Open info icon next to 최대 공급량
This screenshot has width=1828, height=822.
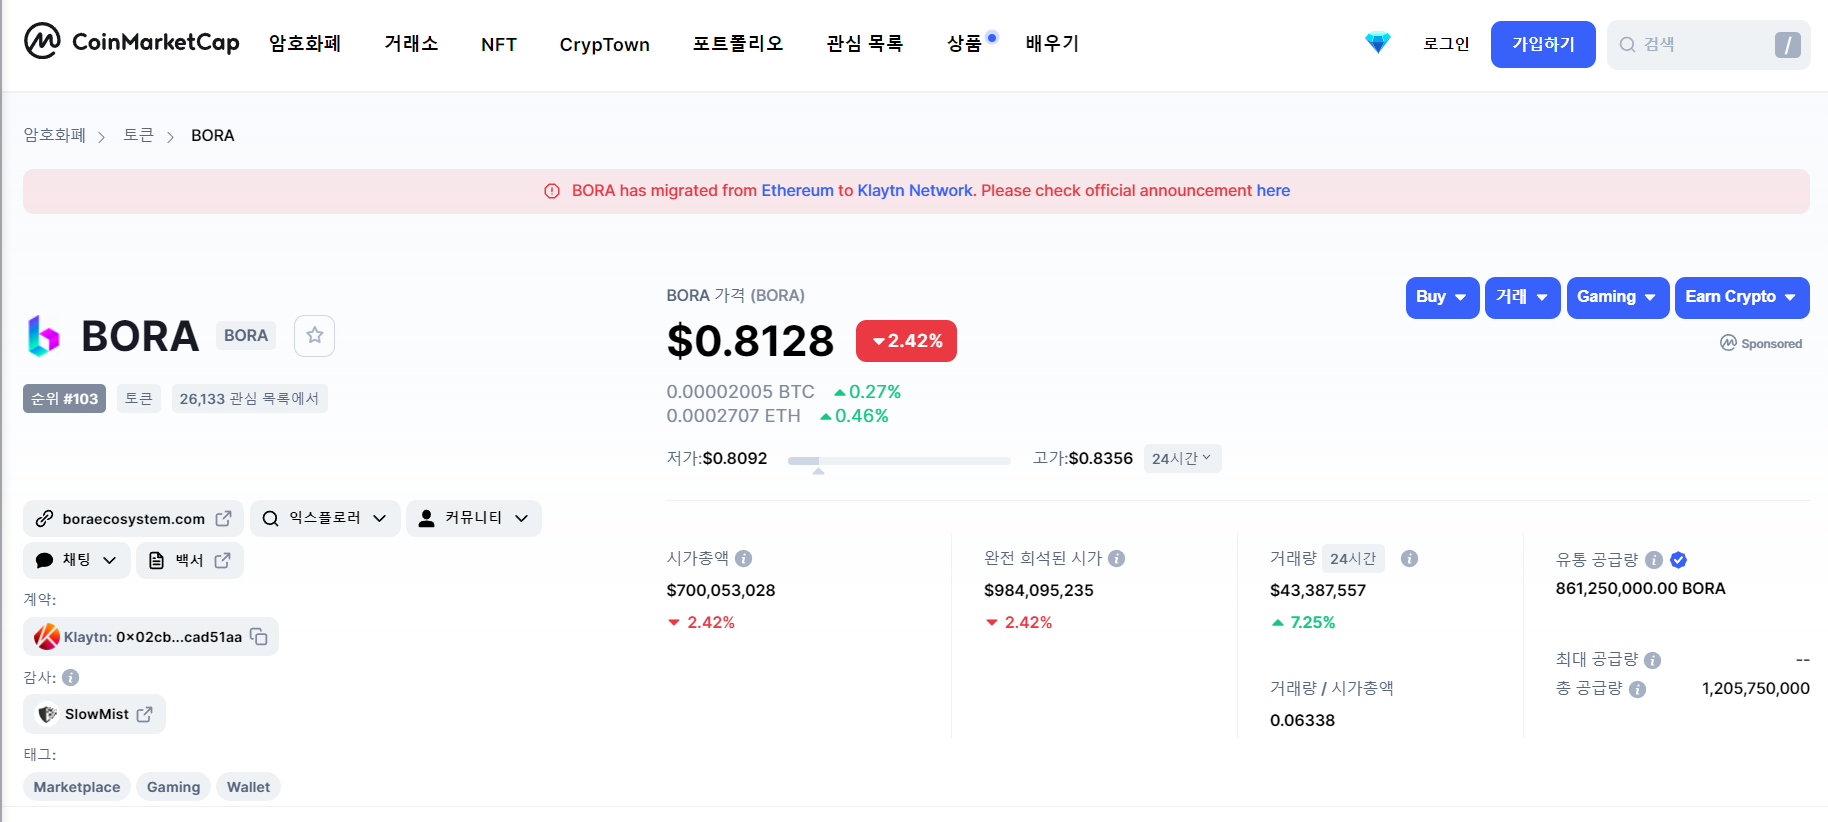click(x=1652, y=660)
